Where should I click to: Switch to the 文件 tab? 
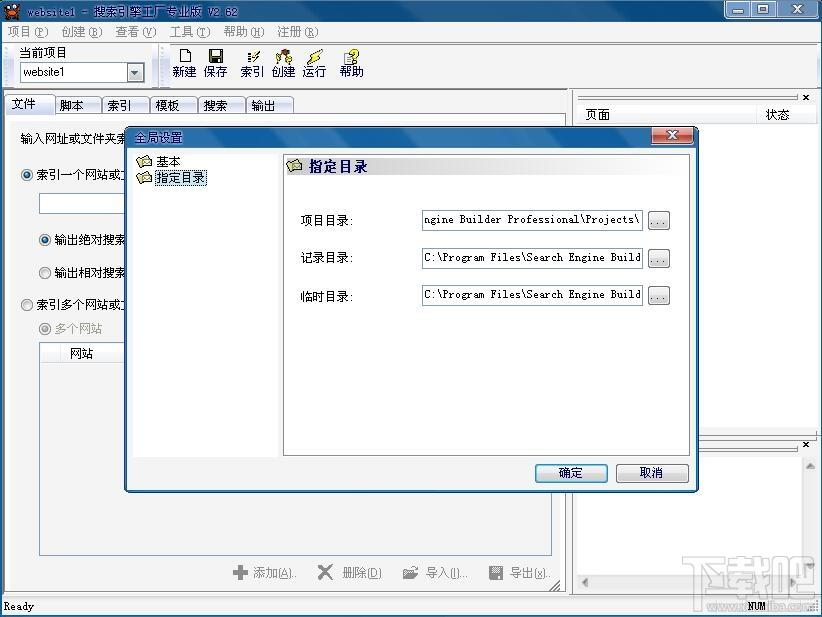30,104
